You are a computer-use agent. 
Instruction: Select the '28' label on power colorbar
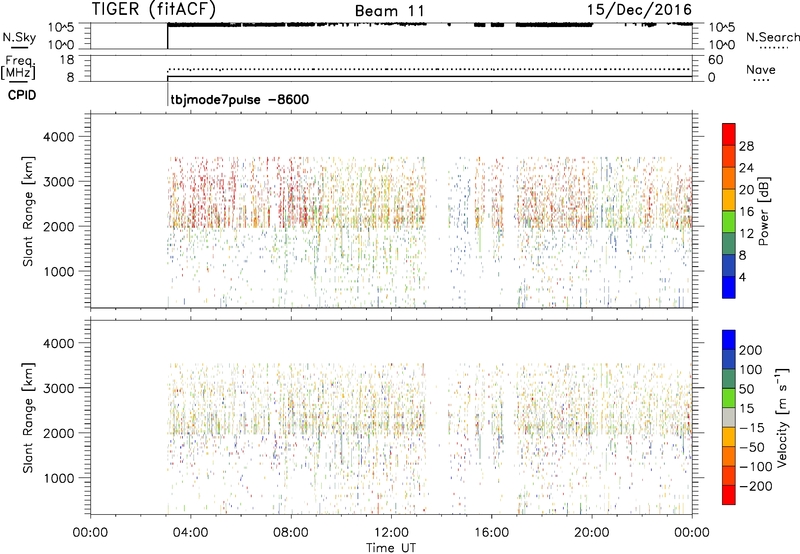pyautogui.click(x=746, y=146)
